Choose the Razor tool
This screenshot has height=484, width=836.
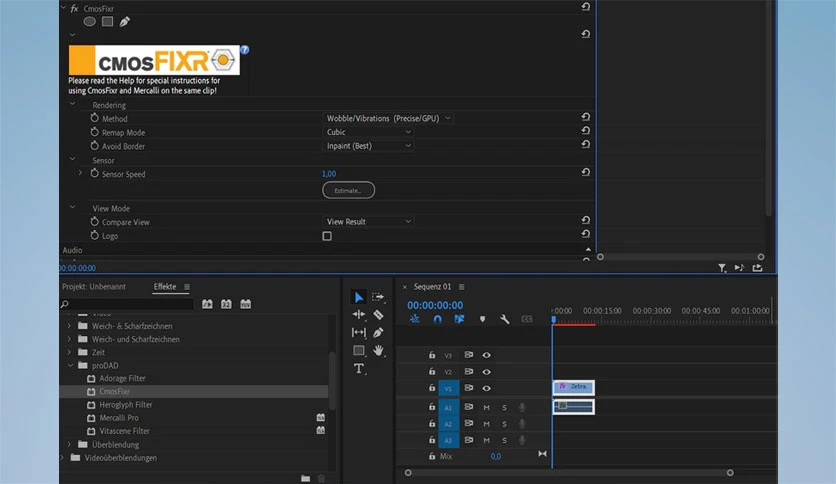pos(378,314)
